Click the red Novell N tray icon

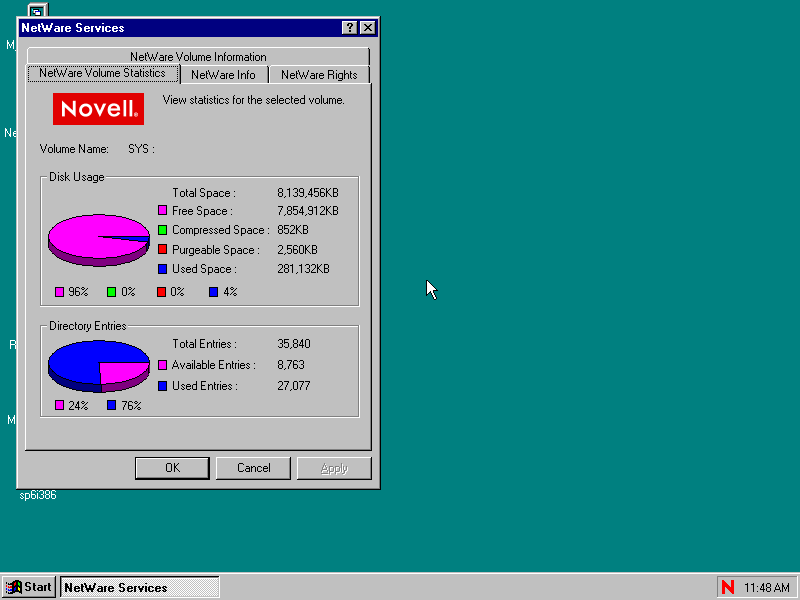click(x=728, y=587)
